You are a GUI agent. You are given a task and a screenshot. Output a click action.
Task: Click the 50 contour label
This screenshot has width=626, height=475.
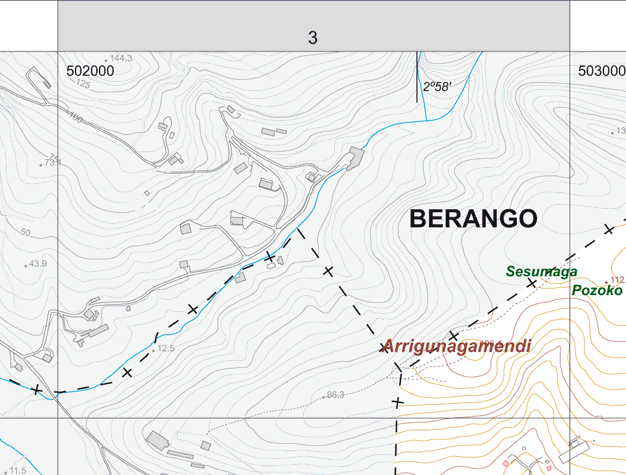tap(25, 232)
